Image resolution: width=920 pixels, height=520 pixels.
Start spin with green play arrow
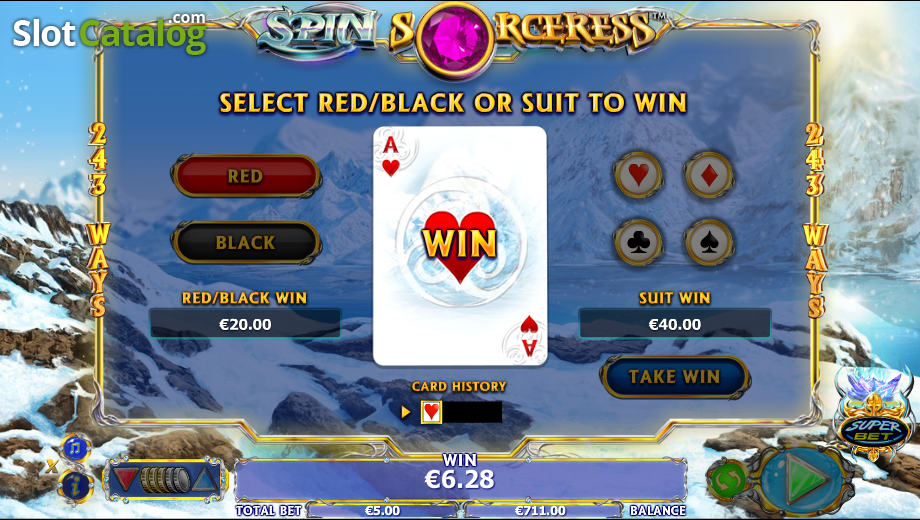coord(805,478)
